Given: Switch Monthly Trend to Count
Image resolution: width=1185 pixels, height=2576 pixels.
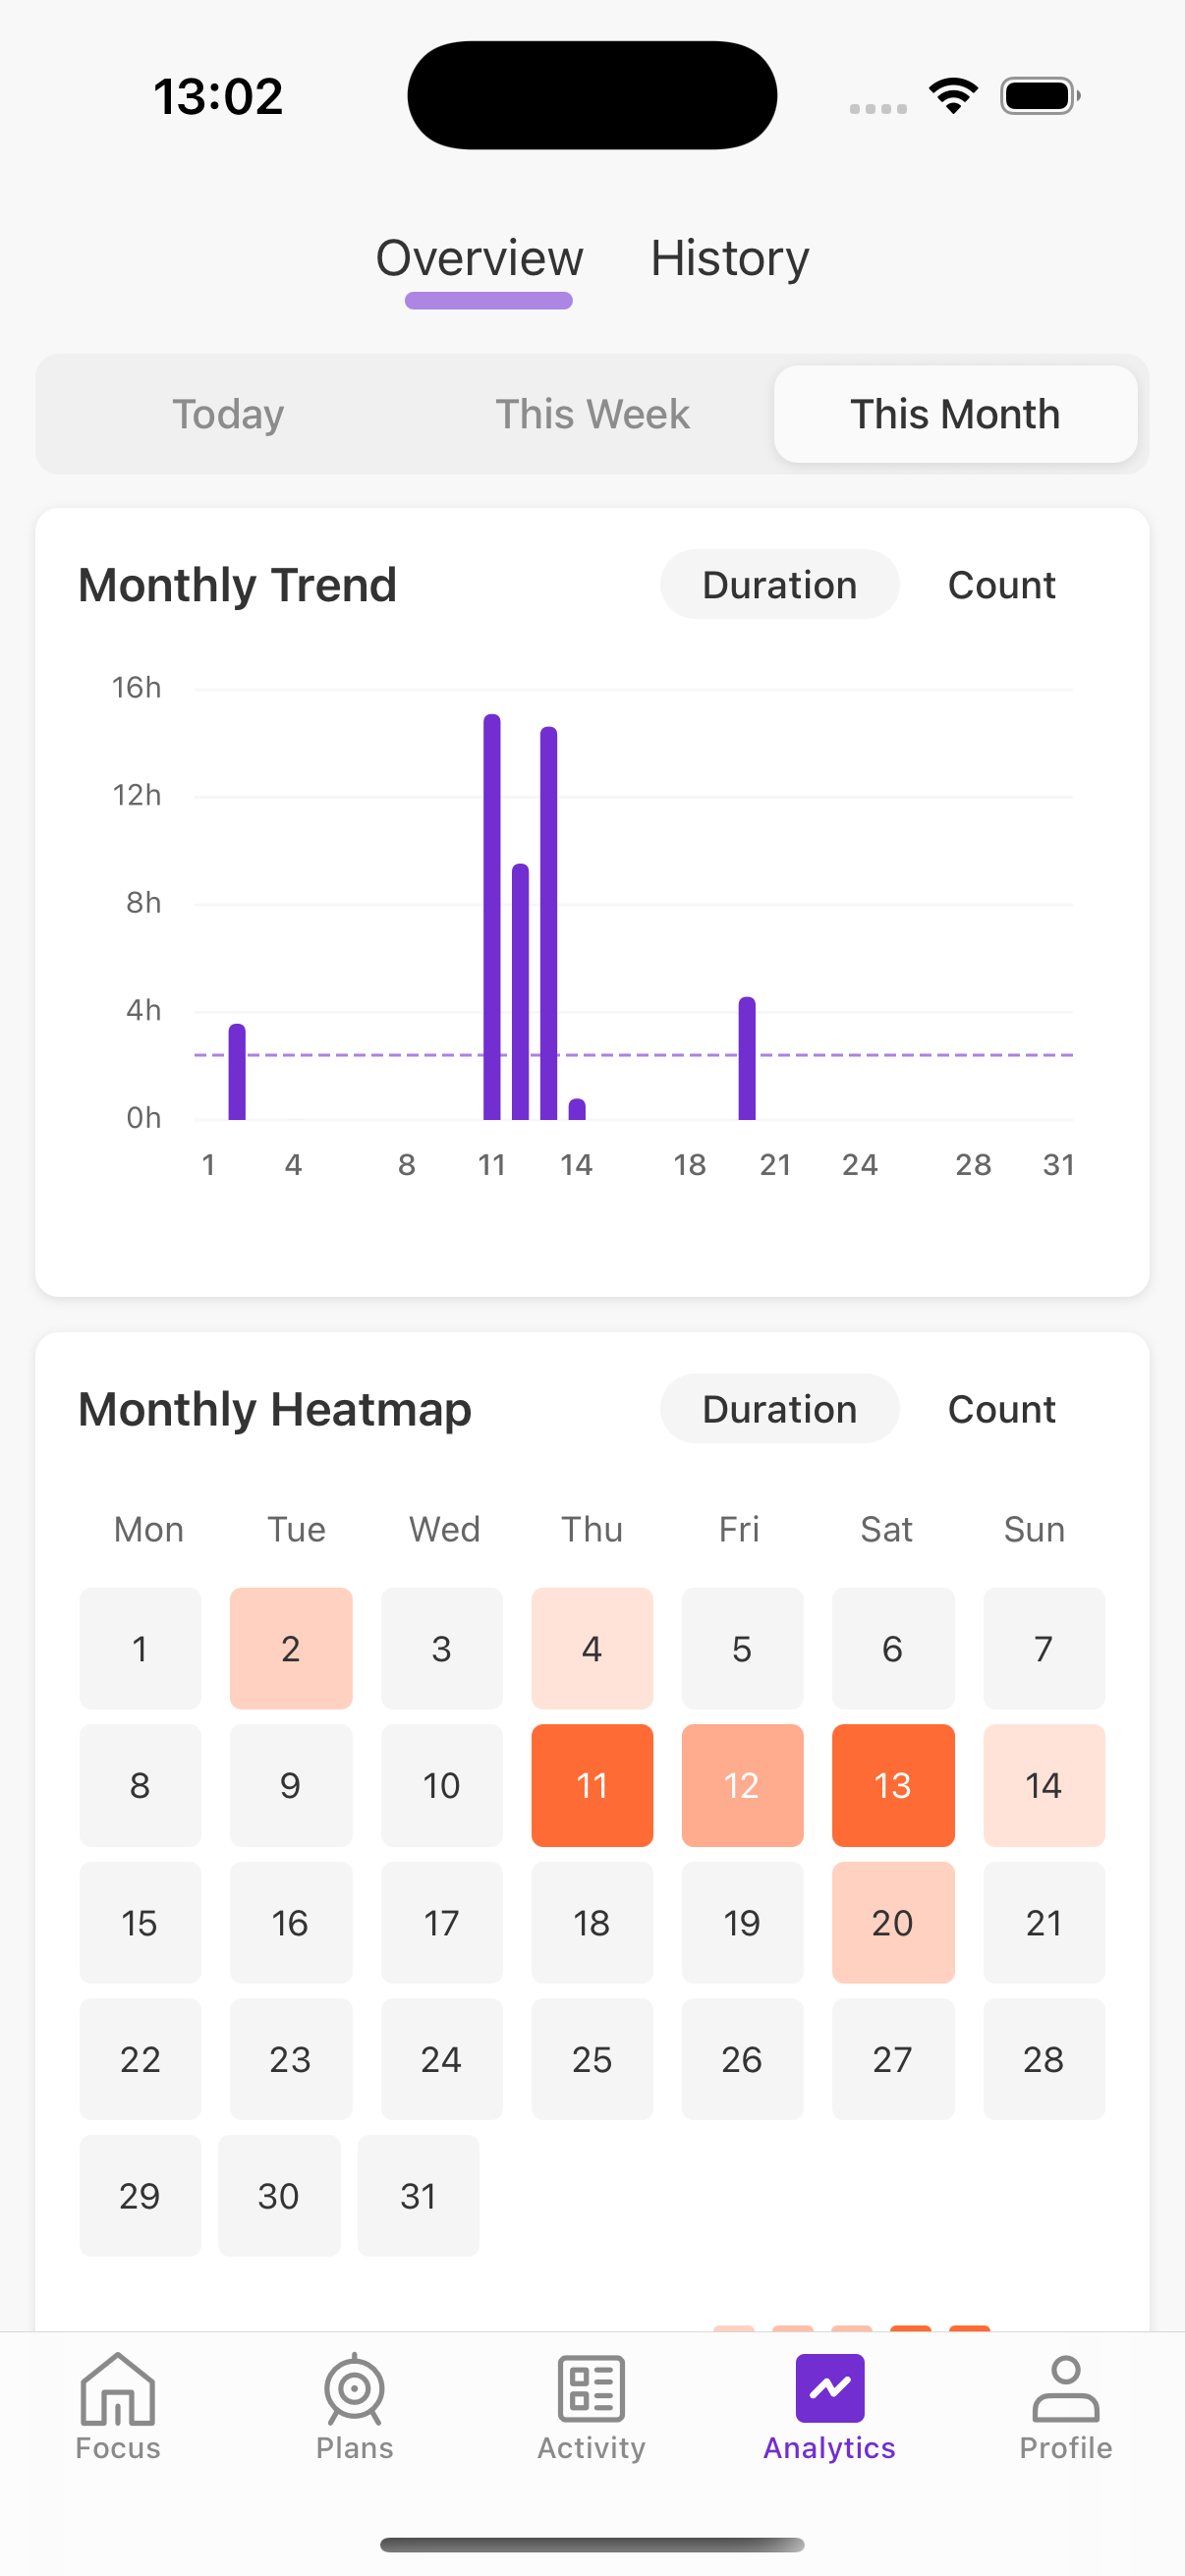Looking at the screenshot, I should click(1001, 585).
